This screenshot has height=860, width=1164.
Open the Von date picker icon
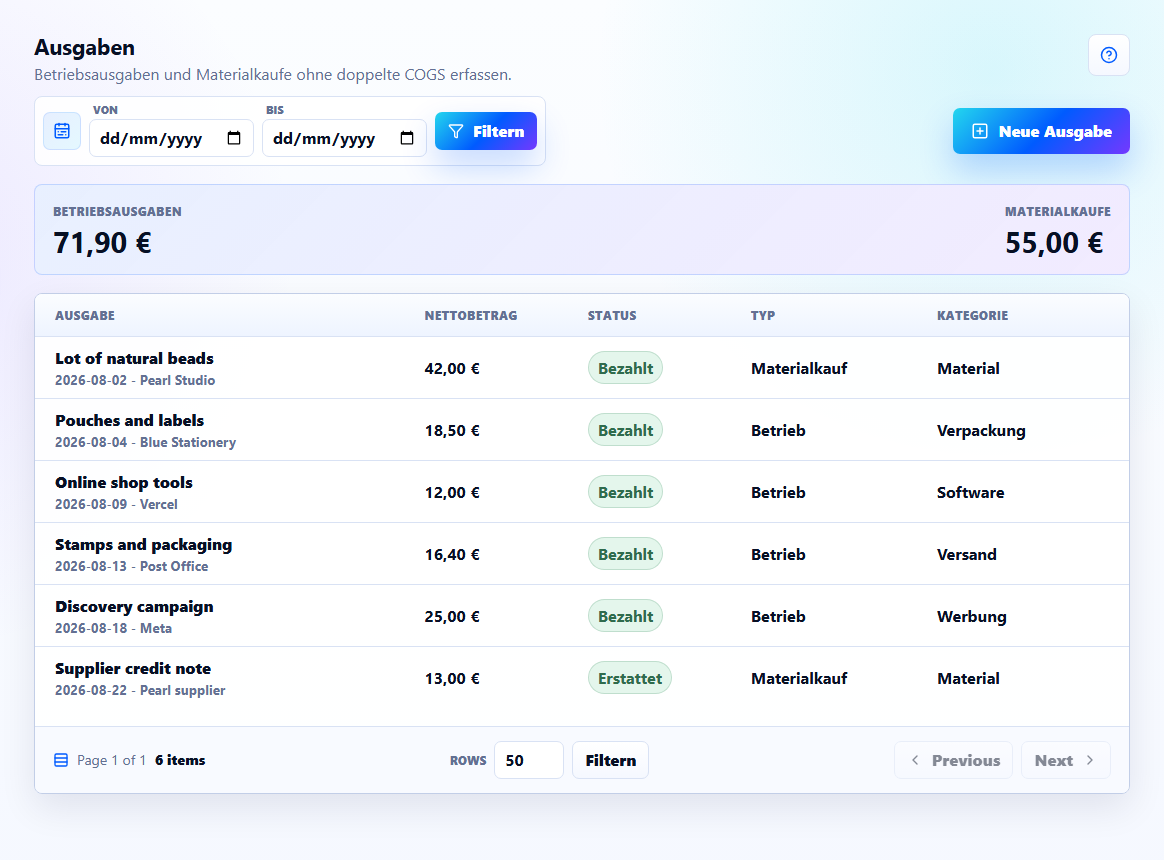coord(234,138)
